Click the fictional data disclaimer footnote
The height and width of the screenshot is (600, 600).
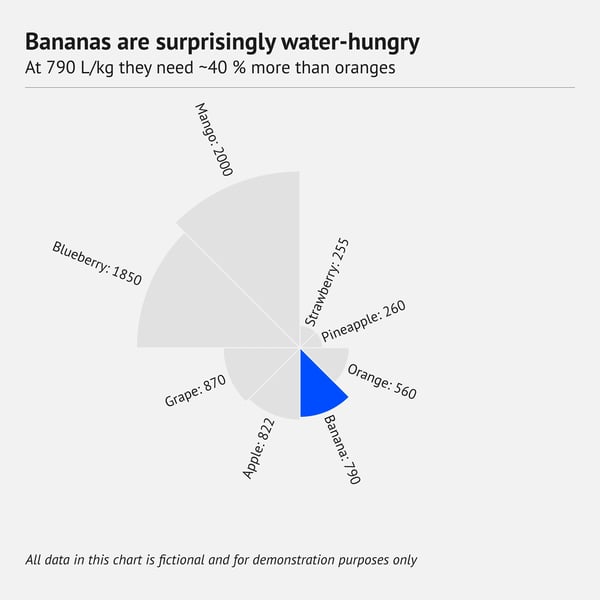pos(221,560)
